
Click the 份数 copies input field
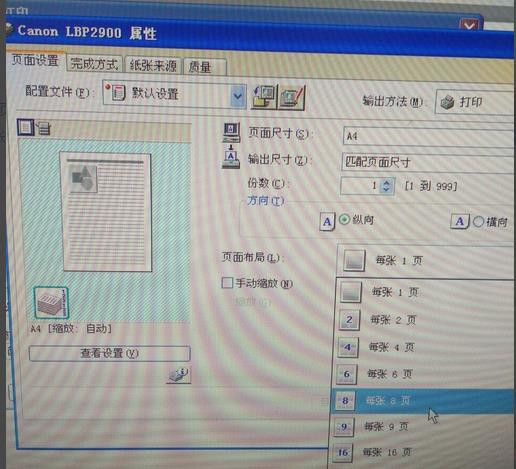click(x=360, y=186)
